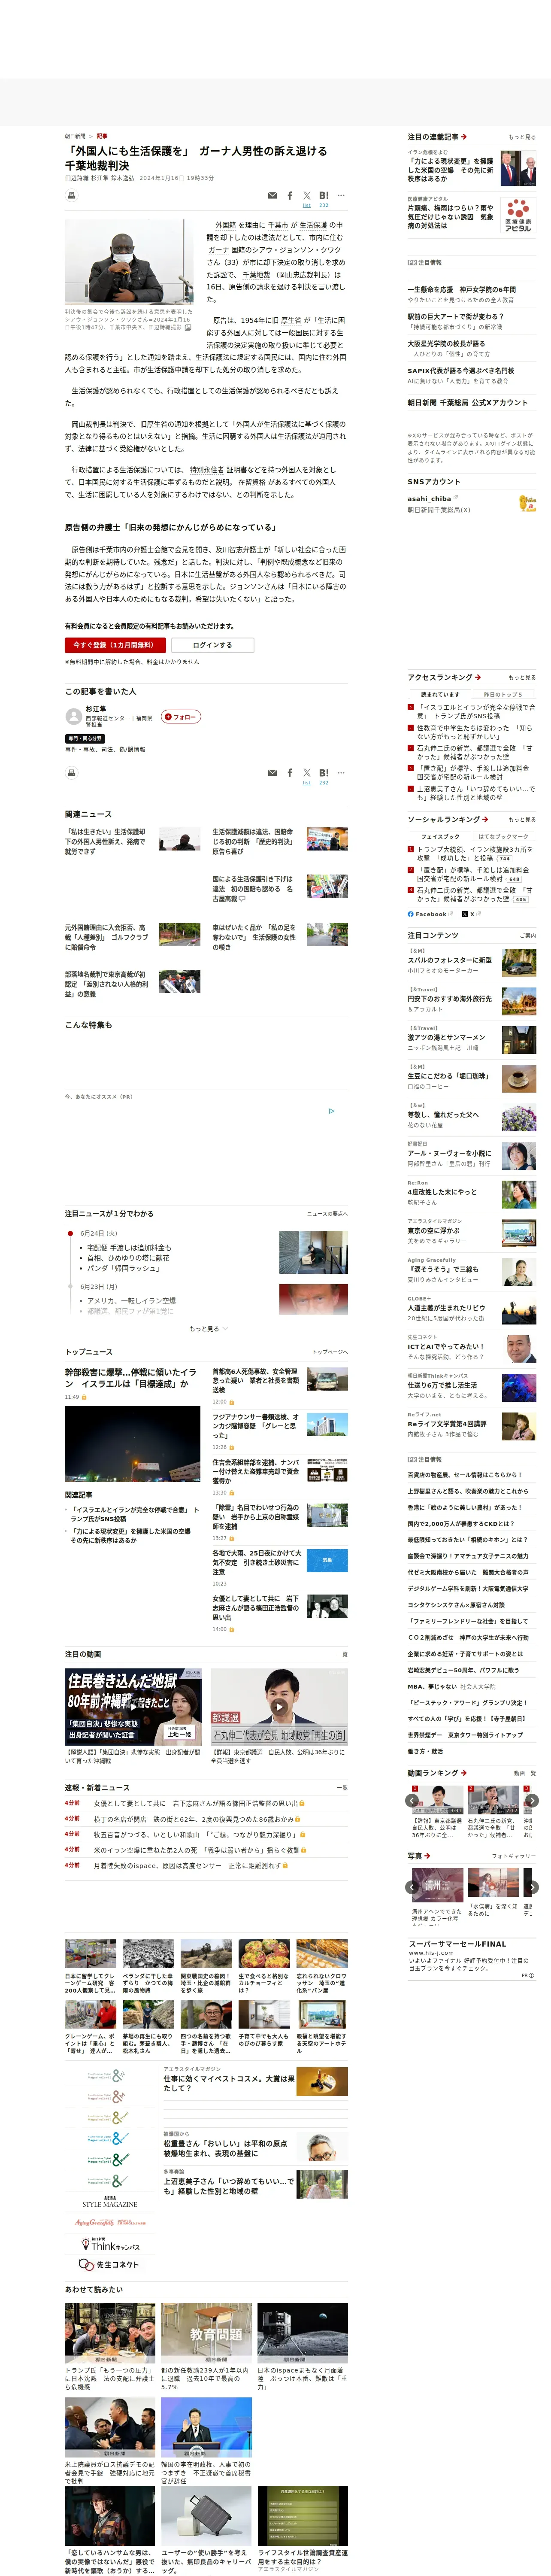Image resolution: width=551 pixels, height=2576 pixels.
Task: Share article on Facebook icon at top
Action: point(290,196)
